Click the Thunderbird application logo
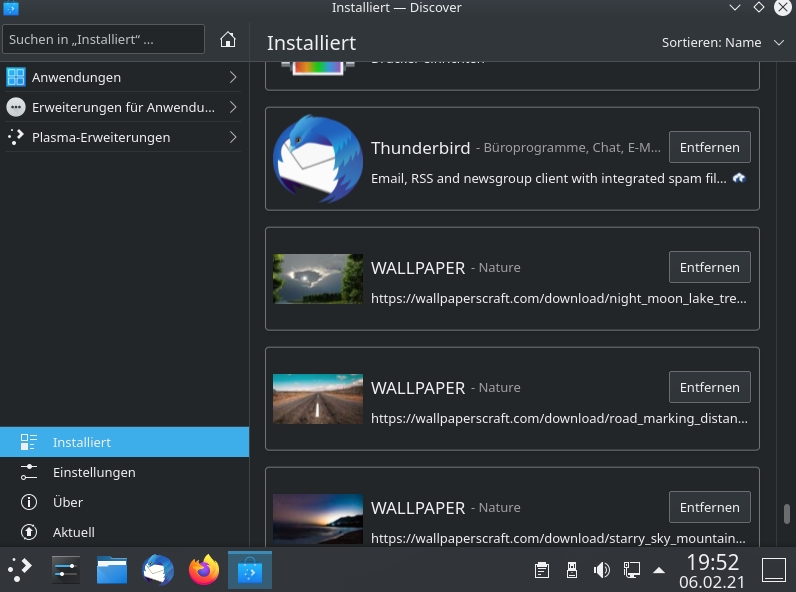 [318, 159]
